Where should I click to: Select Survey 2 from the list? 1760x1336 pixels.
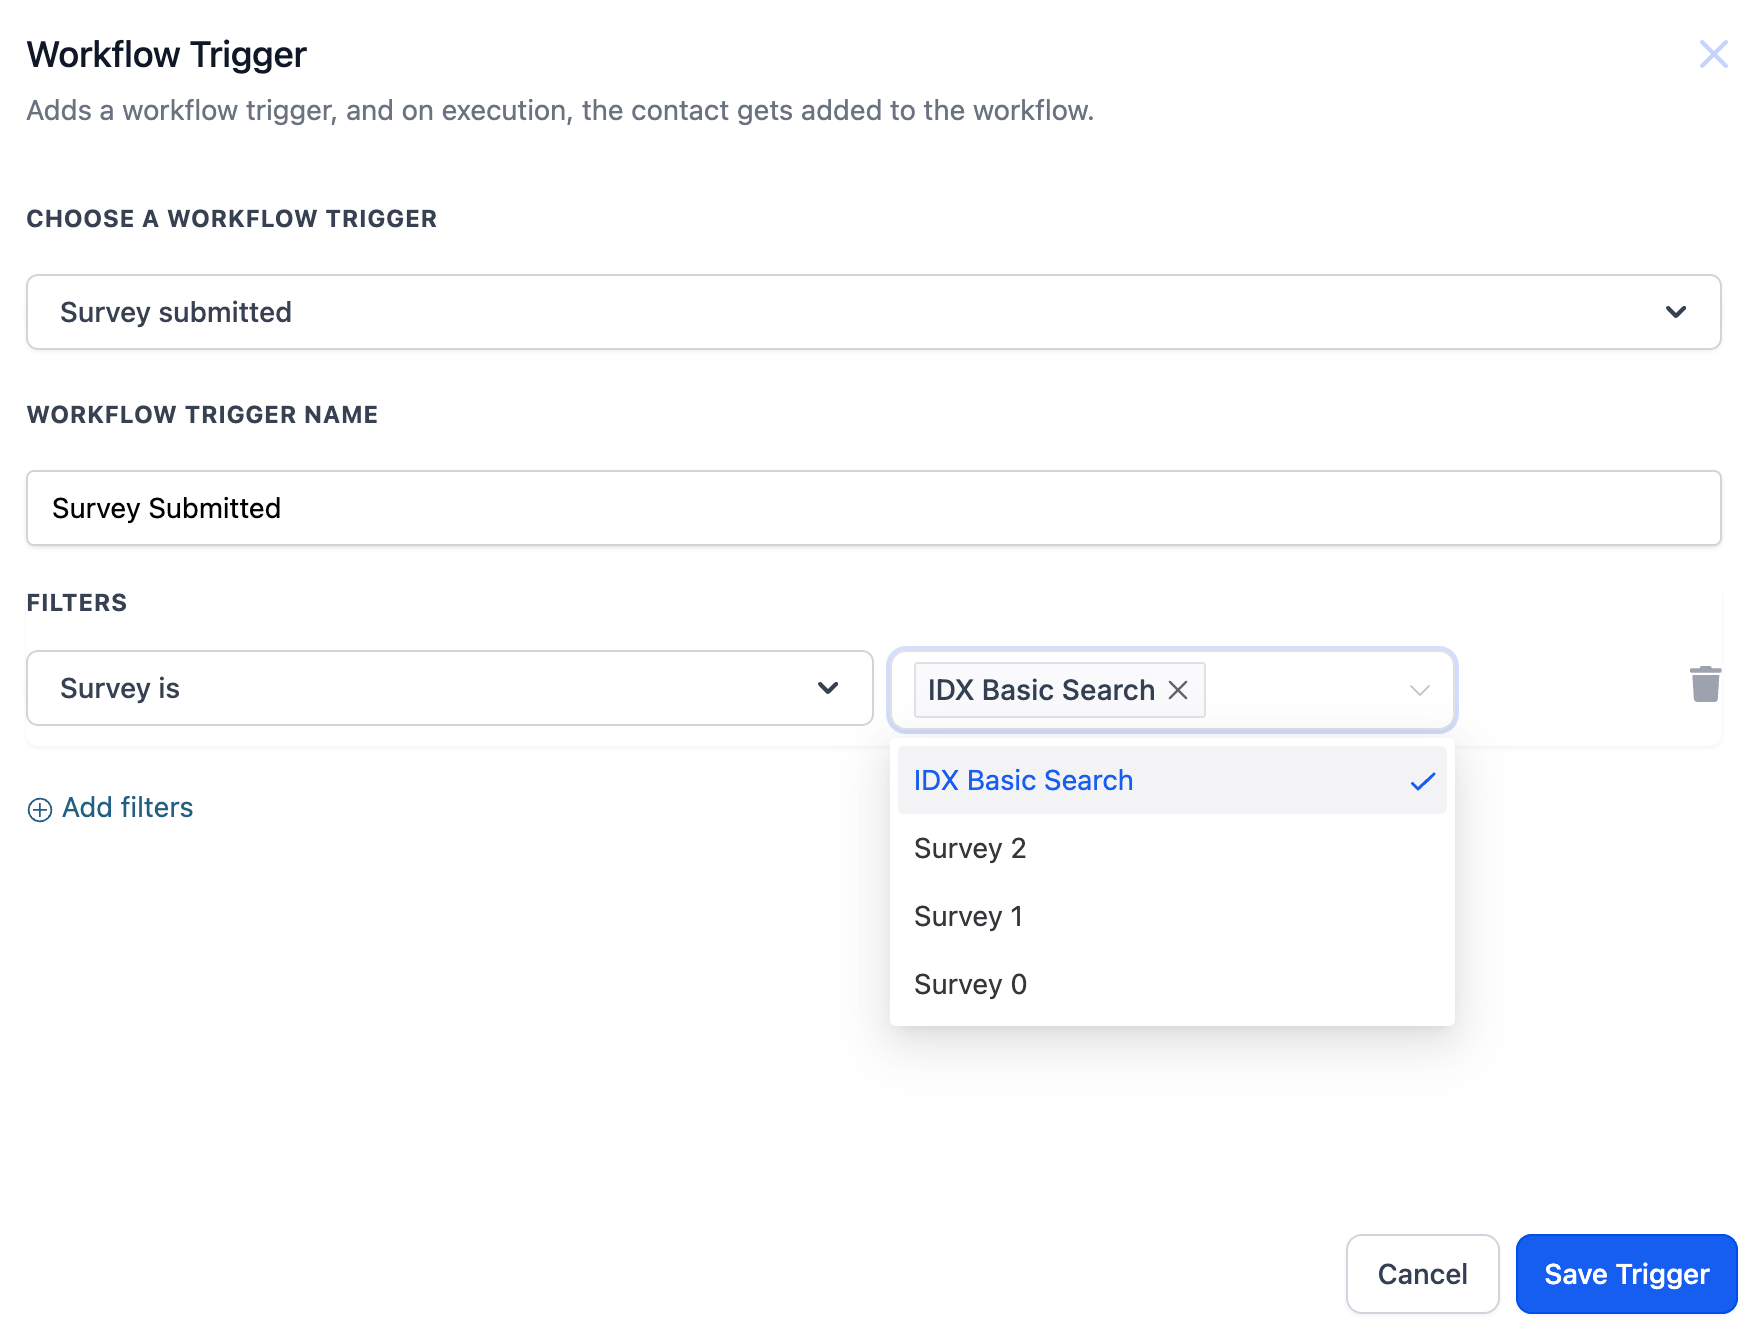[970, 849]
